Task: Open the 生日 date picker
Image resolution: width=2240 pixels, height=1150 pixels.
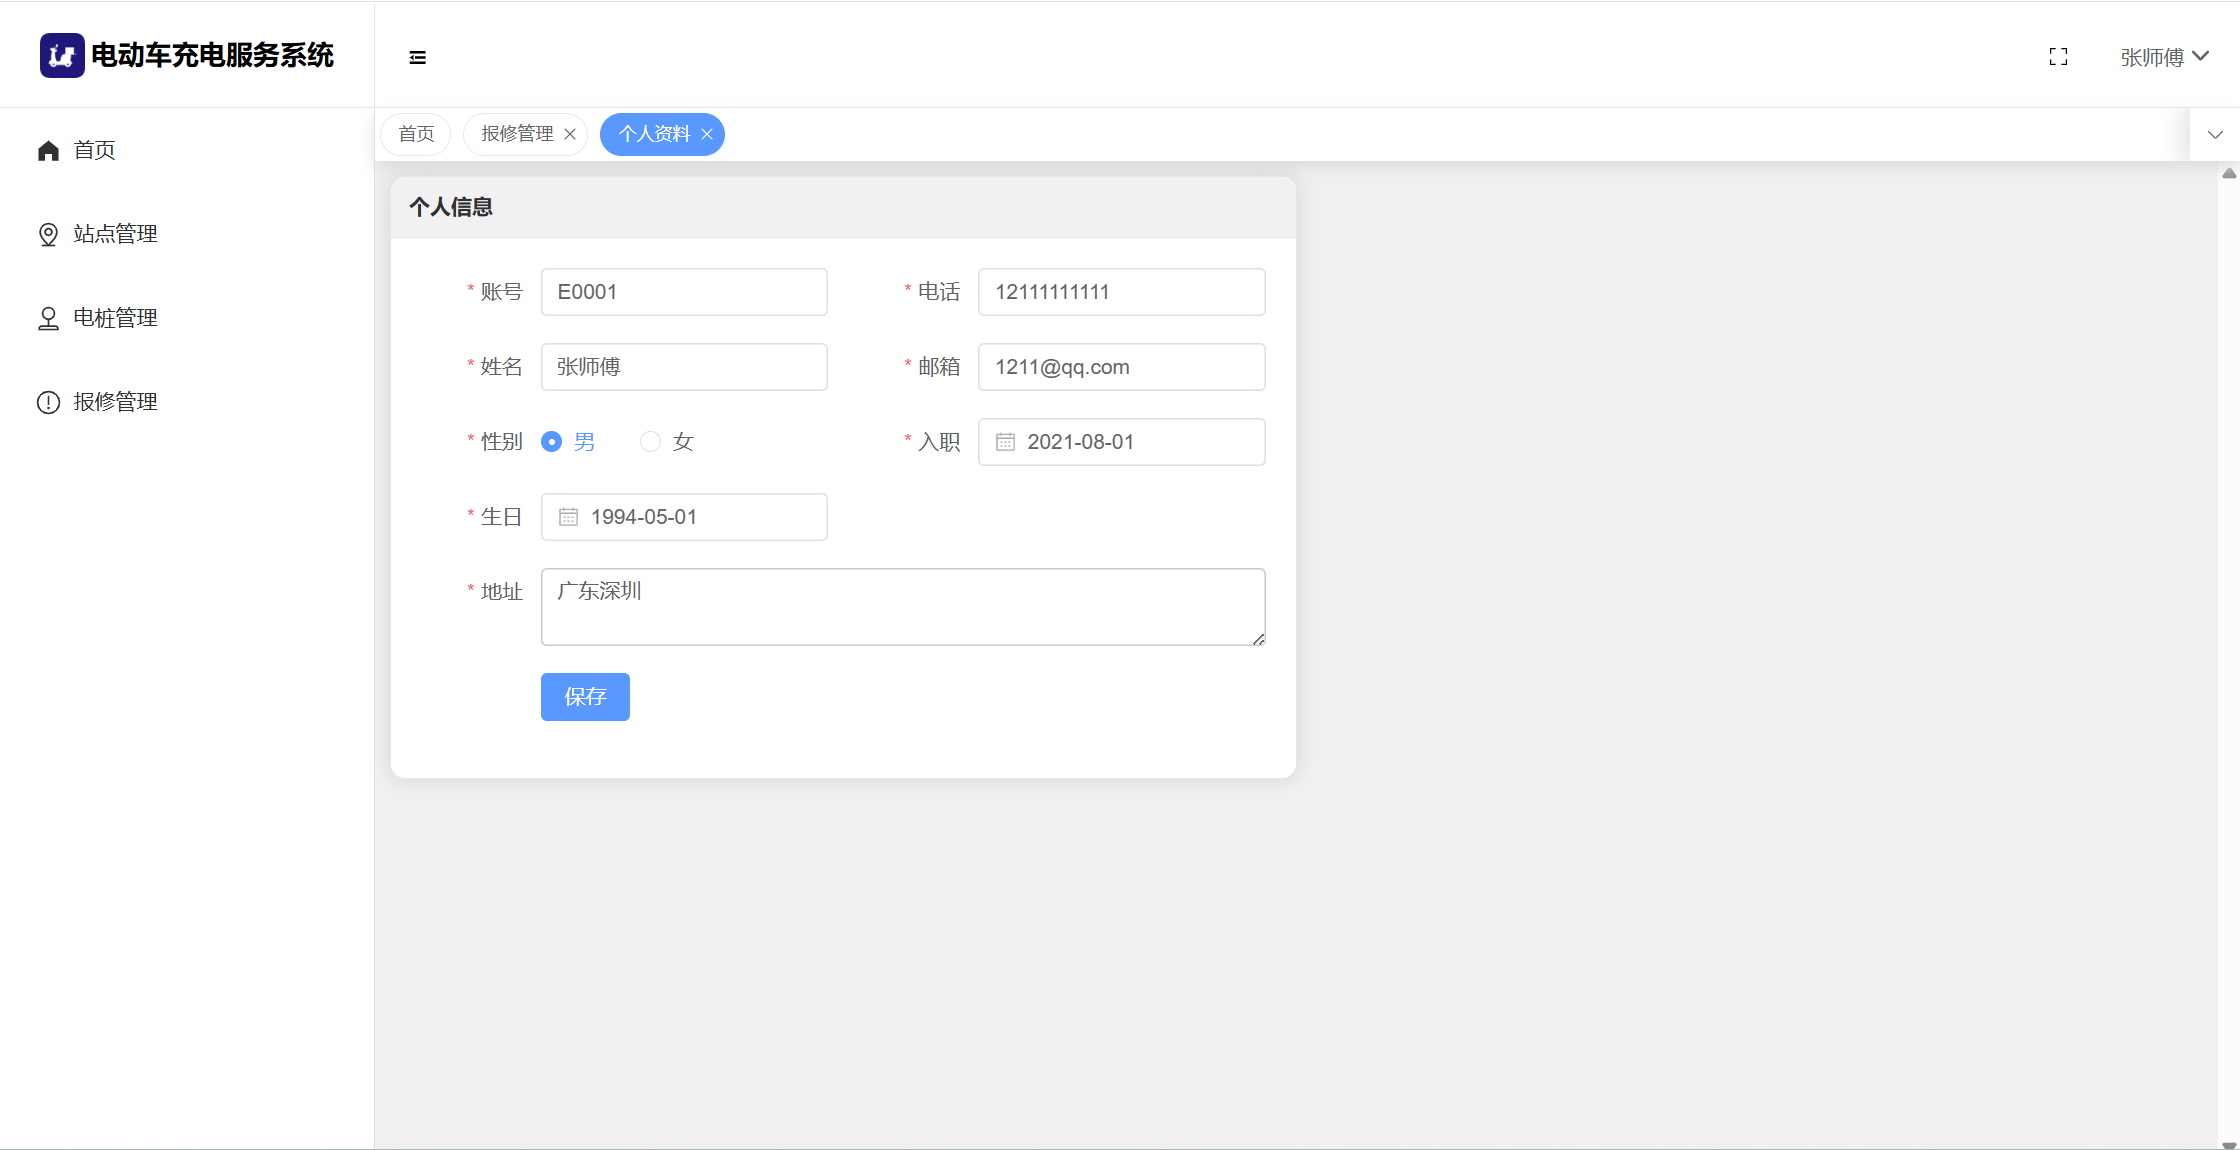Action: point(684,517)
